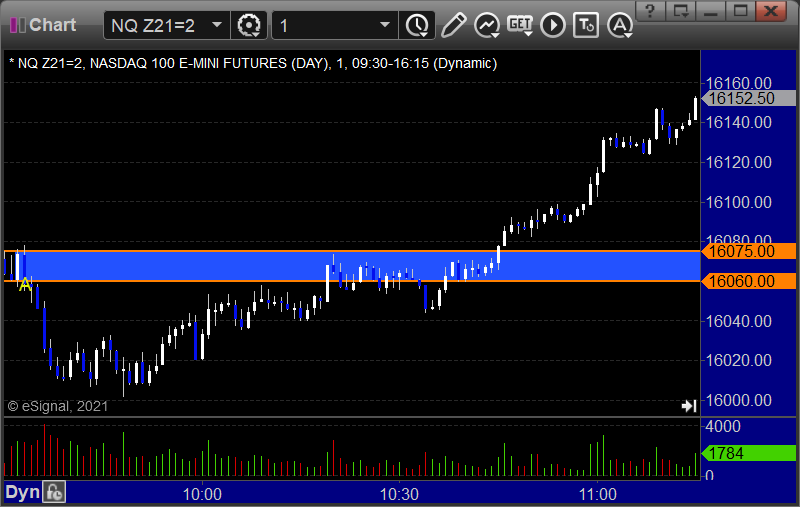This screenshot has height=507, width=800.
Task: Click the 10:30 time axis label
Action: point(399,494)
